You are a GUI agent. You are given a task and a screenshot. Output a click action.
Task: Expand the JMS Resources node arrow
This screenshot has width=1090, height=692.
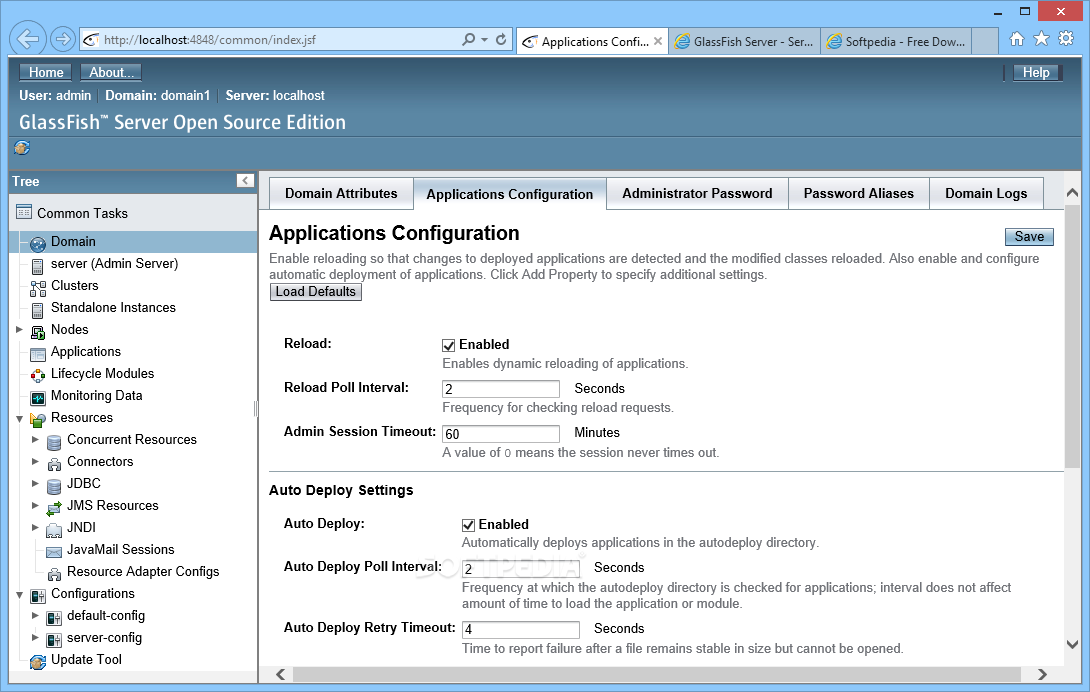pos(35,506)
